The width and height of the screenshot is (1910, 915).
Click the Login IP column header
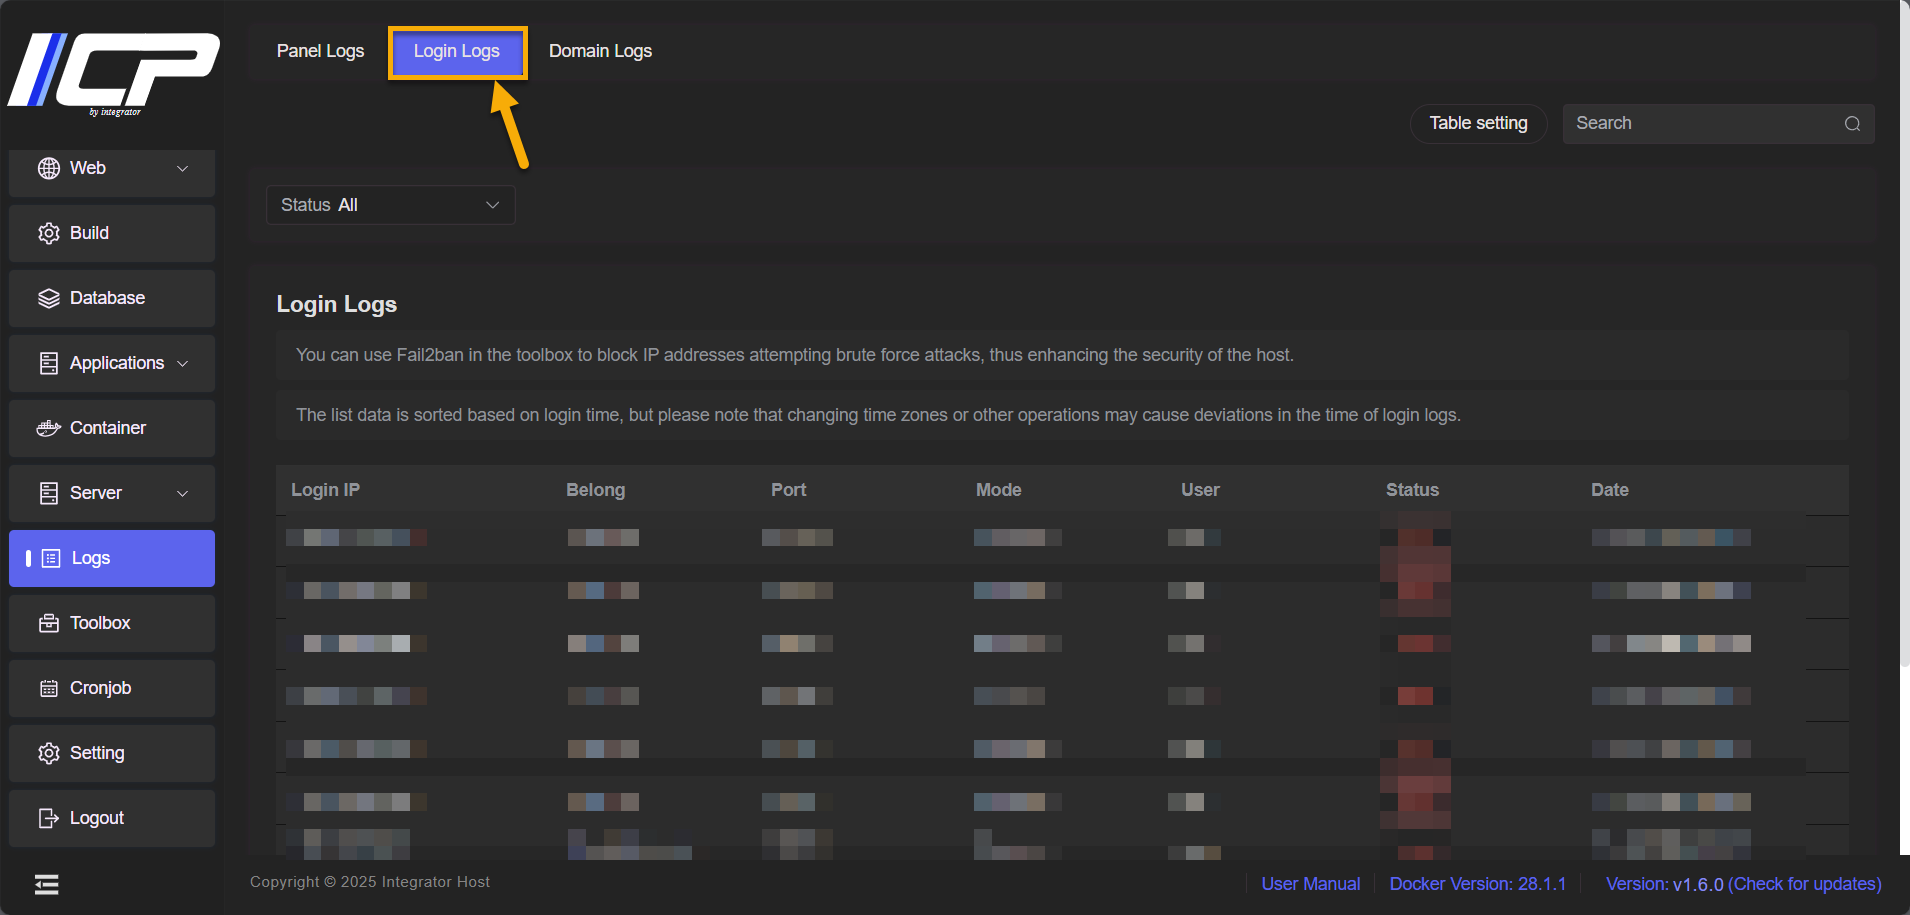pyautogui.click(x=325, y=490)
